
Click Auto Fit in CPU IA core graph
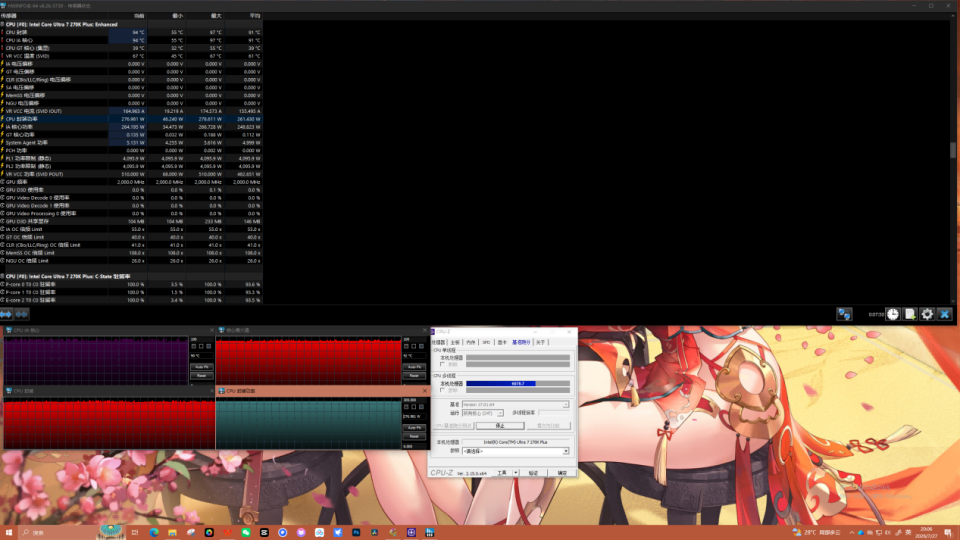tap(201, 367)
